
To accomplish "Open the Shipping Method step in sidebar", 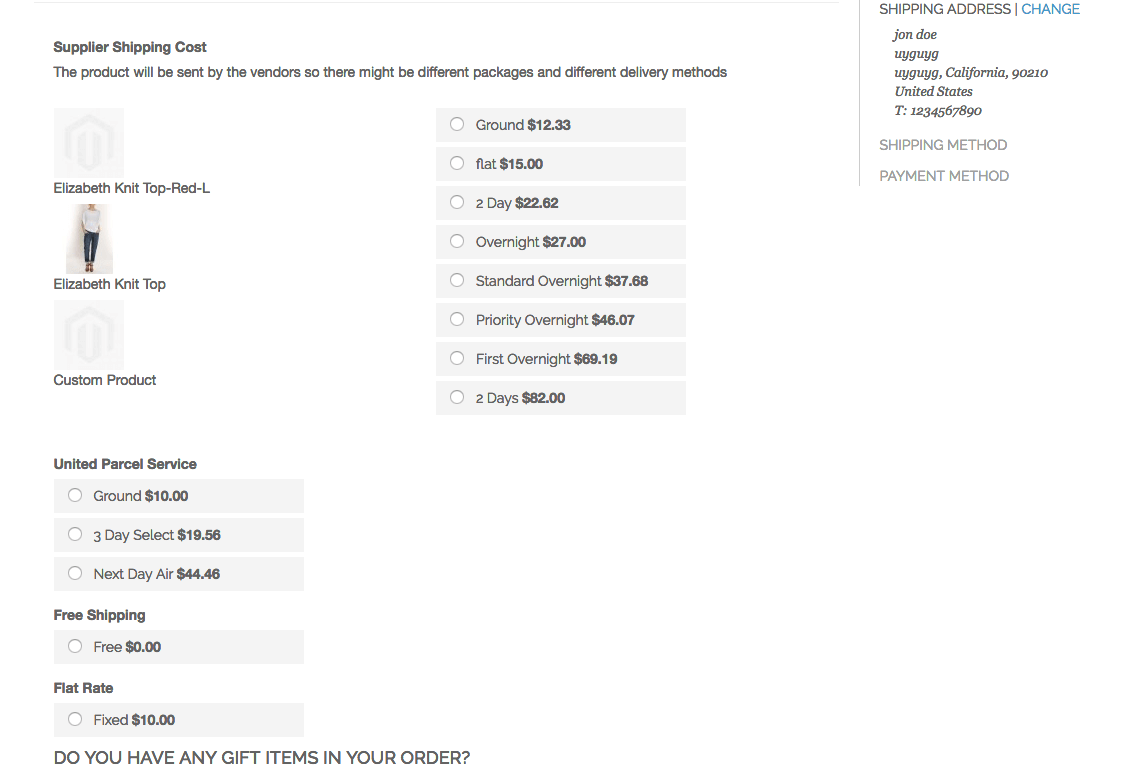I will [943, 145].
